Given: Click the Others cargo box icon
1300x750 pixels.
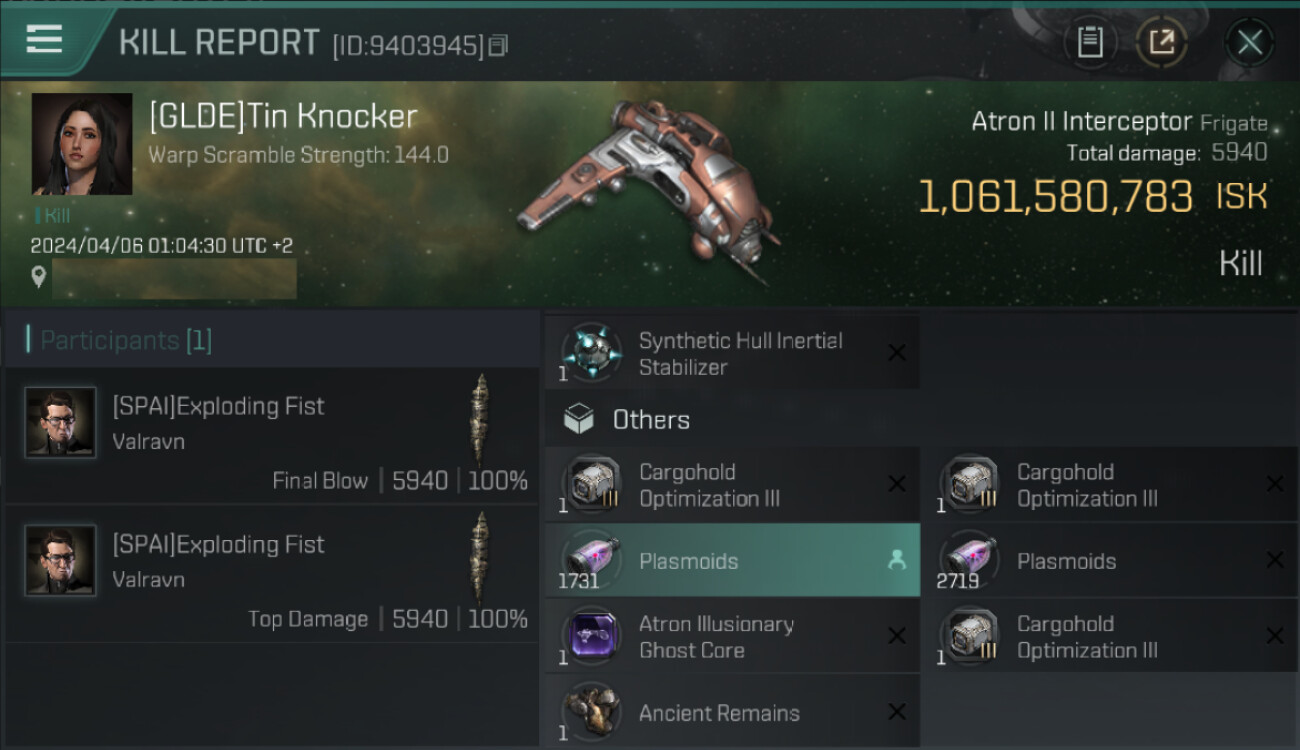Looking at the screenshot, I should point(579,420).
